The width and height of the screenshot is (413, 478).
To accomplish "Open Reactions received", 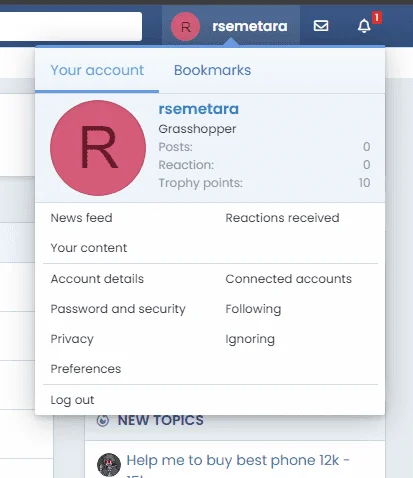I will coord(282,218).
